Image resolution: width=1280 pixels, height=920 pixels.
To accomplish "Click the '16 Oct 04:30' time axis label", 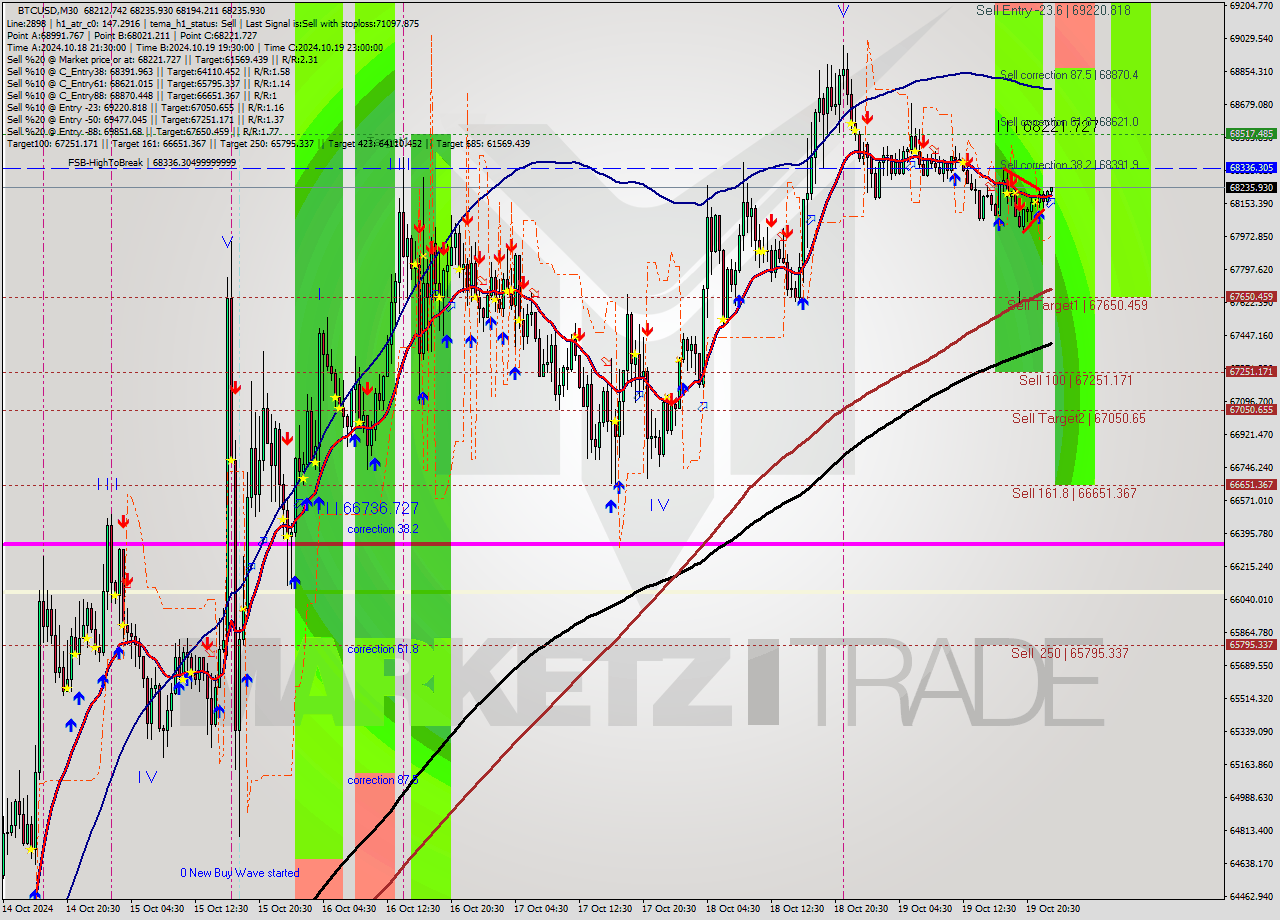I will click(348, 909).
